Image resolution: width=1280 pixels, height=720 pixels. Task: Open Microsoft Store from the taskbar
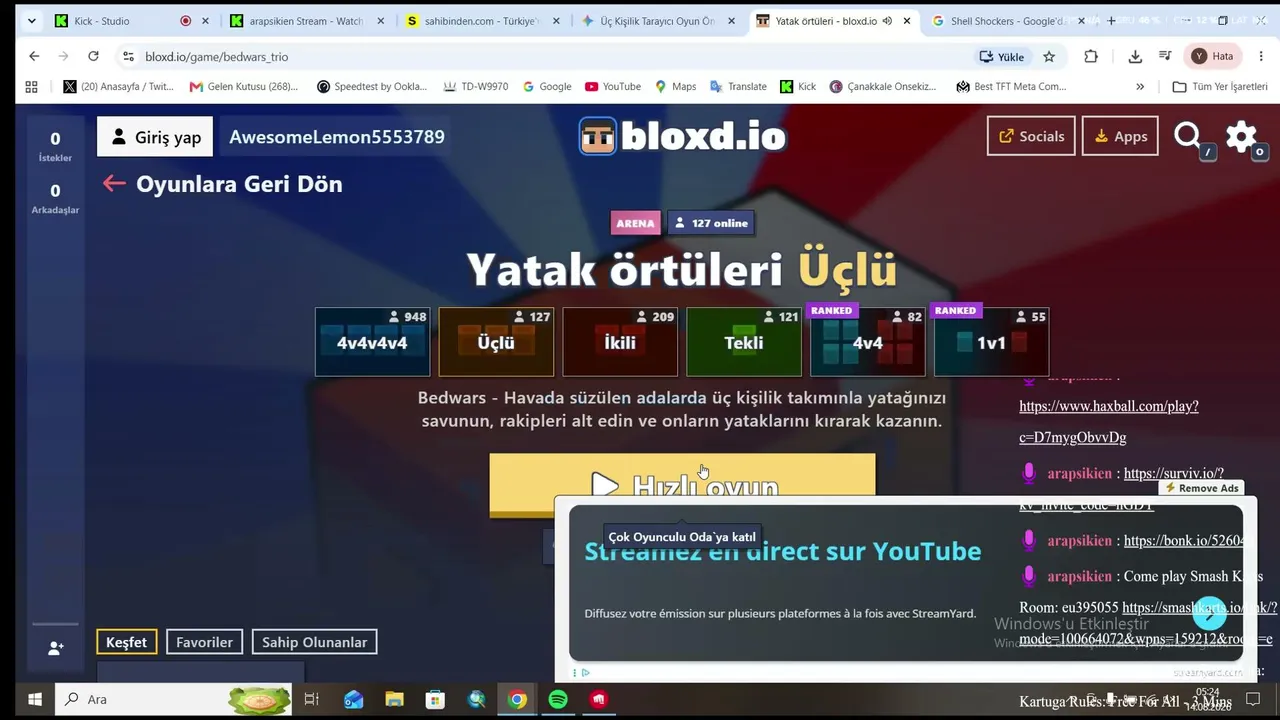pos(435,699)
